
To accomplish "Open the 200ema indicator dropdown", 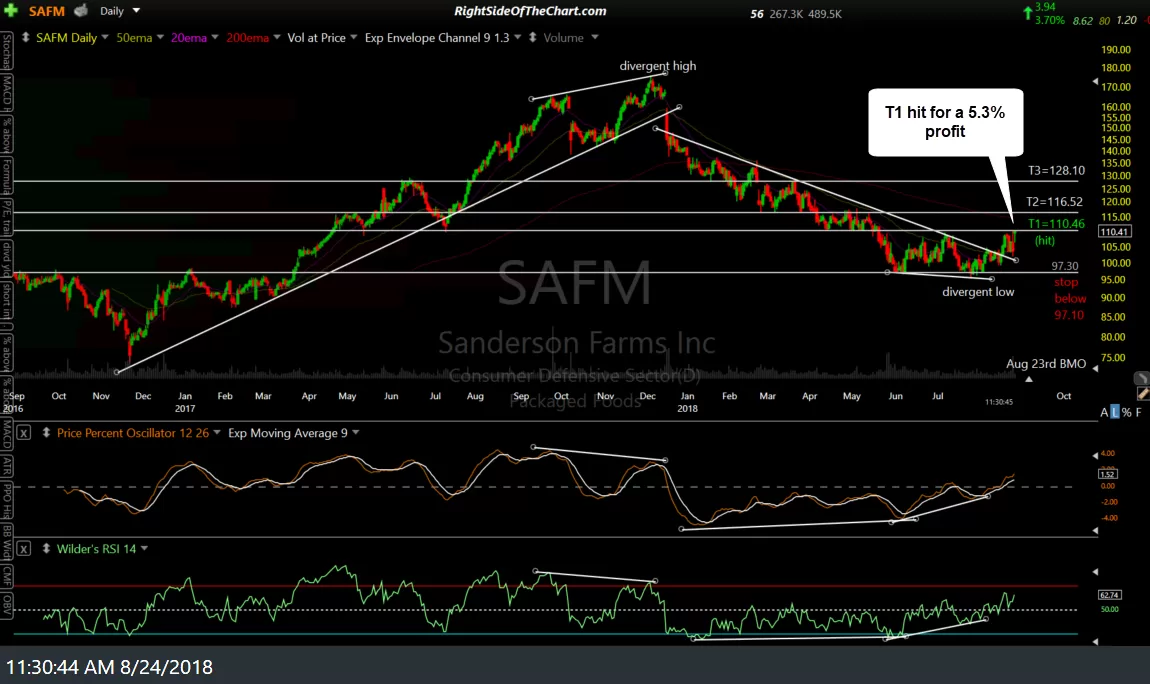I will 276,37.
